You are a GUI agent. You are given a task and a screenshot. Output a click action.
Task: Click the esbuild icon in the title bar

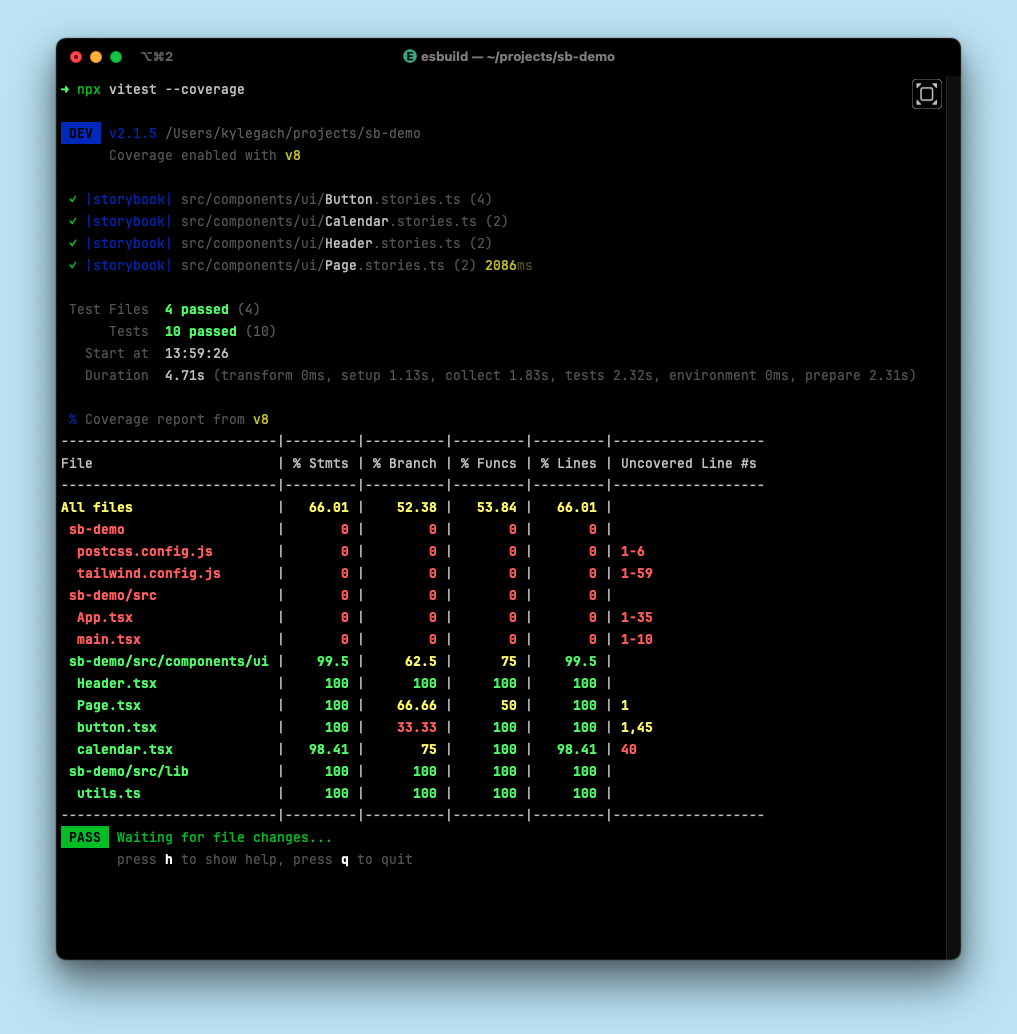410,57
